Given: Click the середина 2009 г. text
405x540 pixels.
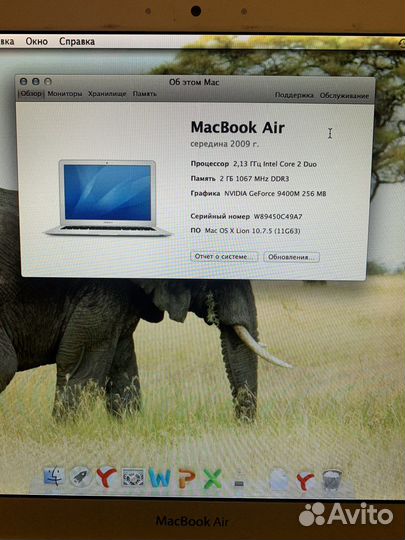Looking at the screenshot, I should 225,144.
